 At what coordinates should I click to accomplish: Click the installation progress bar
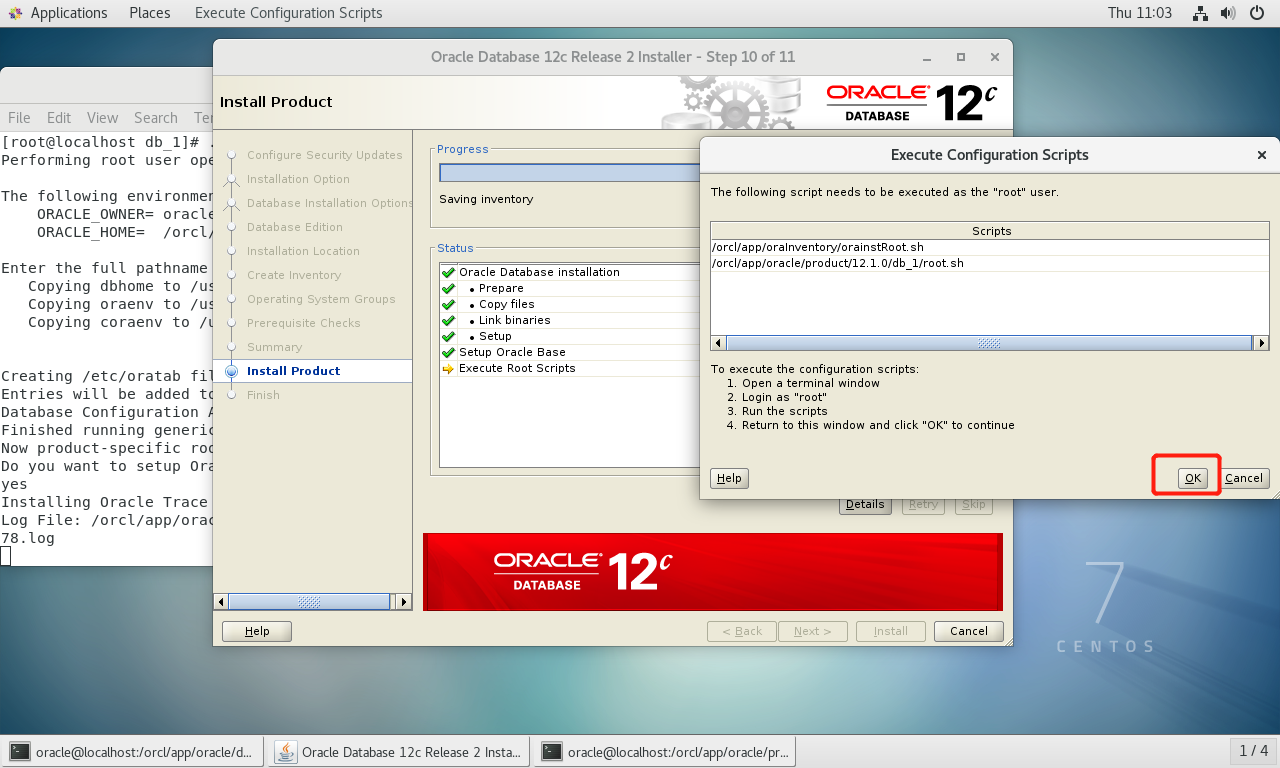click(x=570, y=173)
